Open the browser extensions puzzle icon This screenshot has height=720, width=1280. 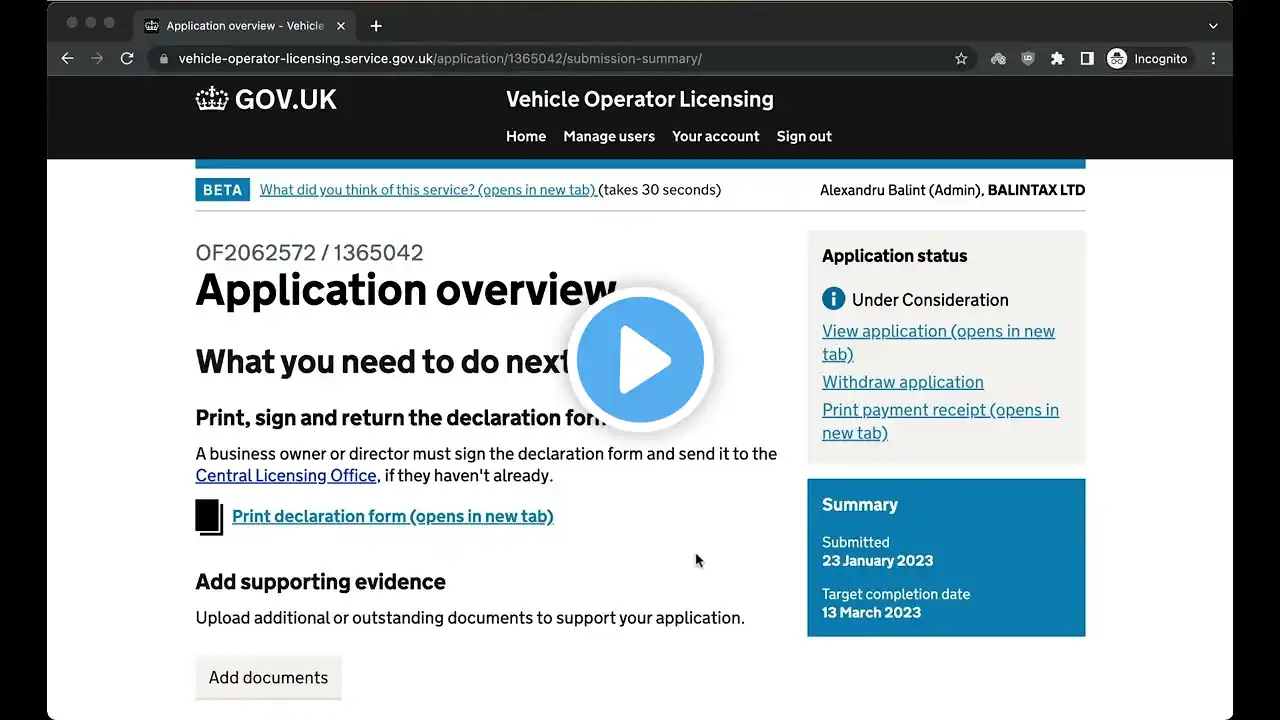pos(1057,59)
